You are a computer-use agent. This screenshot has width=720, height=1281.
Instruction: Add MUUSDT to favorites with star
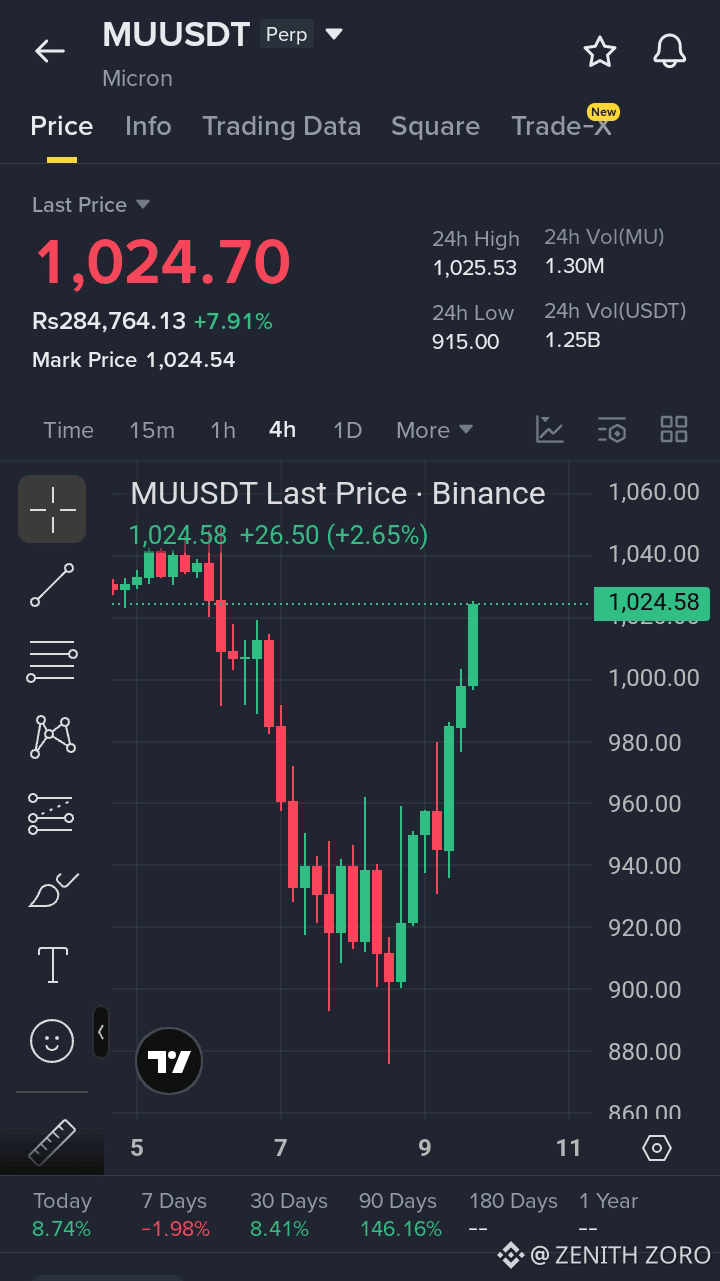600,51
